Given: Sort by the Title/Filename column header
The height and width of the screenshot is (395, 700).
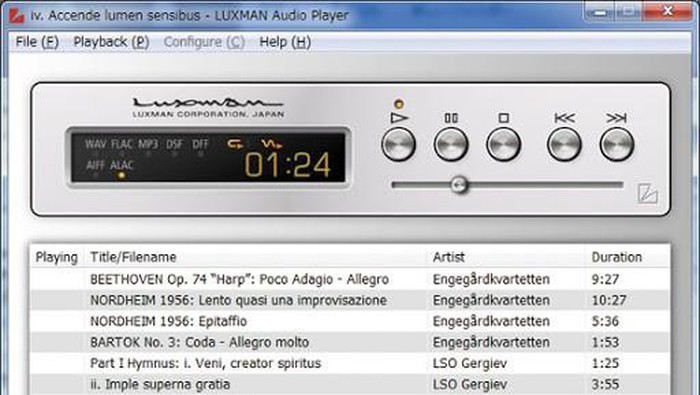Looking at the screenshot, I should tap(133, 257).
